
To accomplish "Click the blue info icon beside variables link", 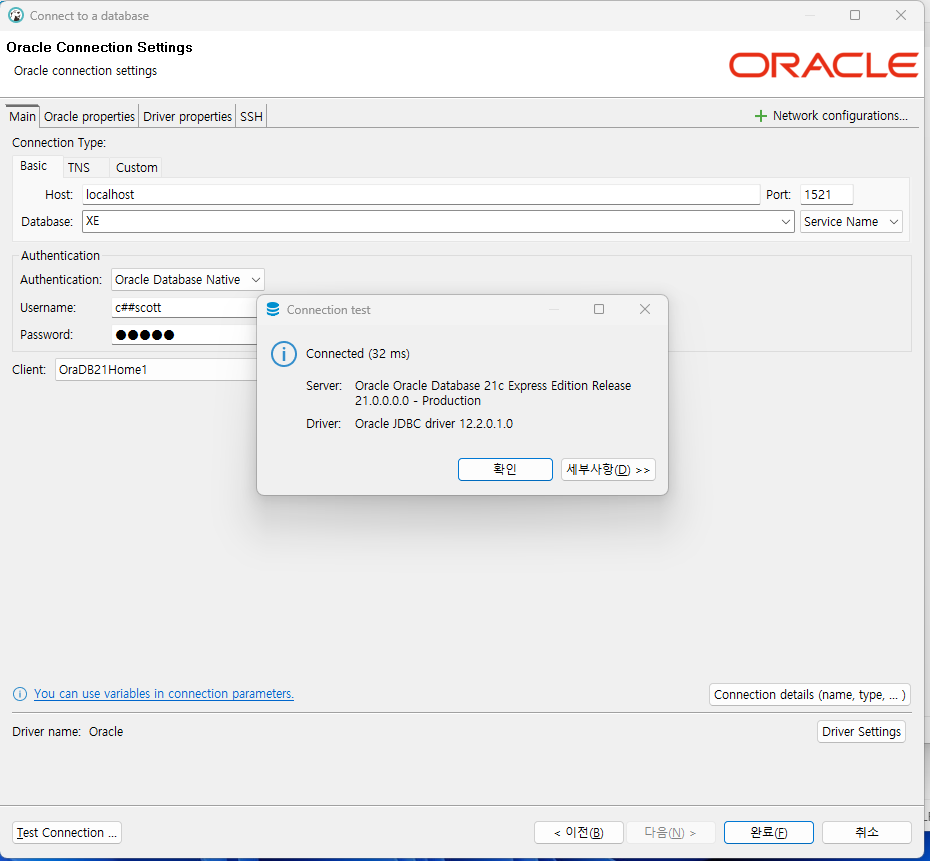I will pyautogui.click(x=20, y=694).
